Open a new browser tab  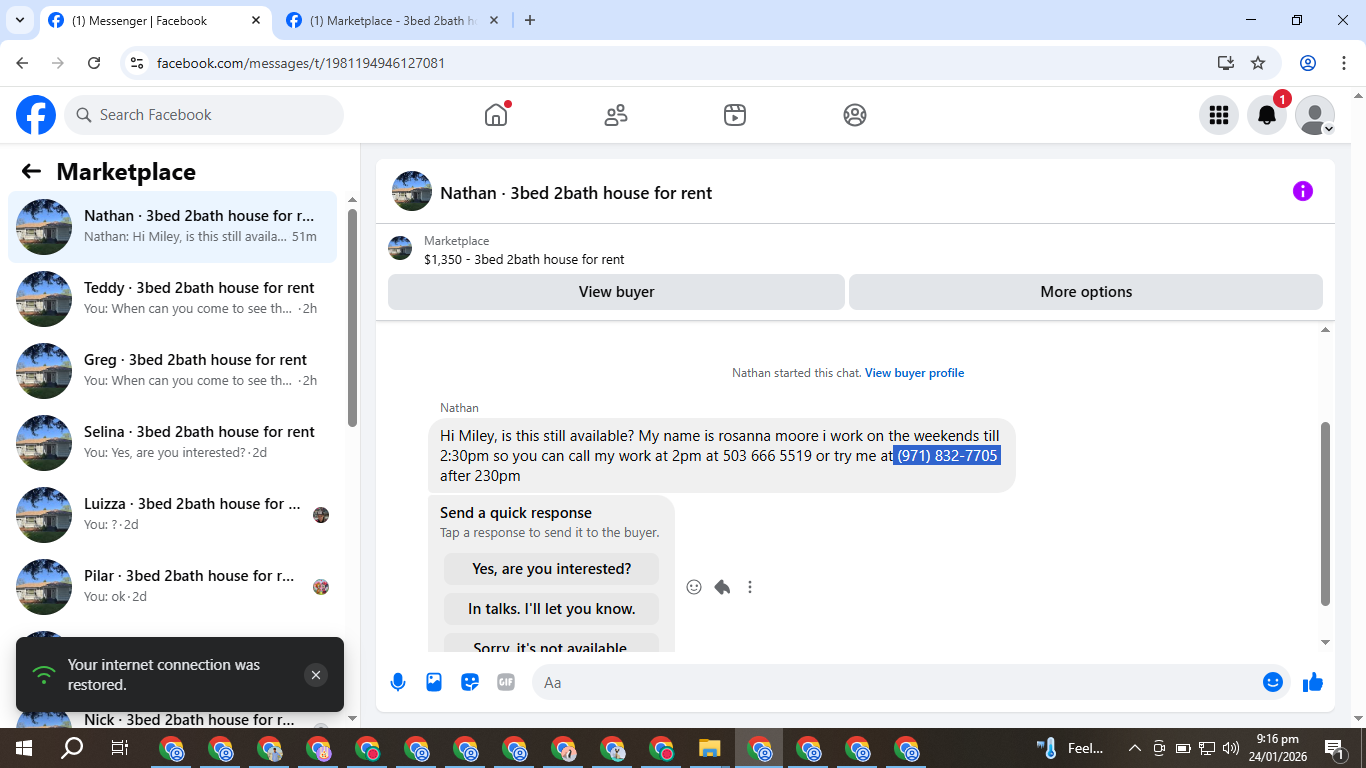pos(530,20)
